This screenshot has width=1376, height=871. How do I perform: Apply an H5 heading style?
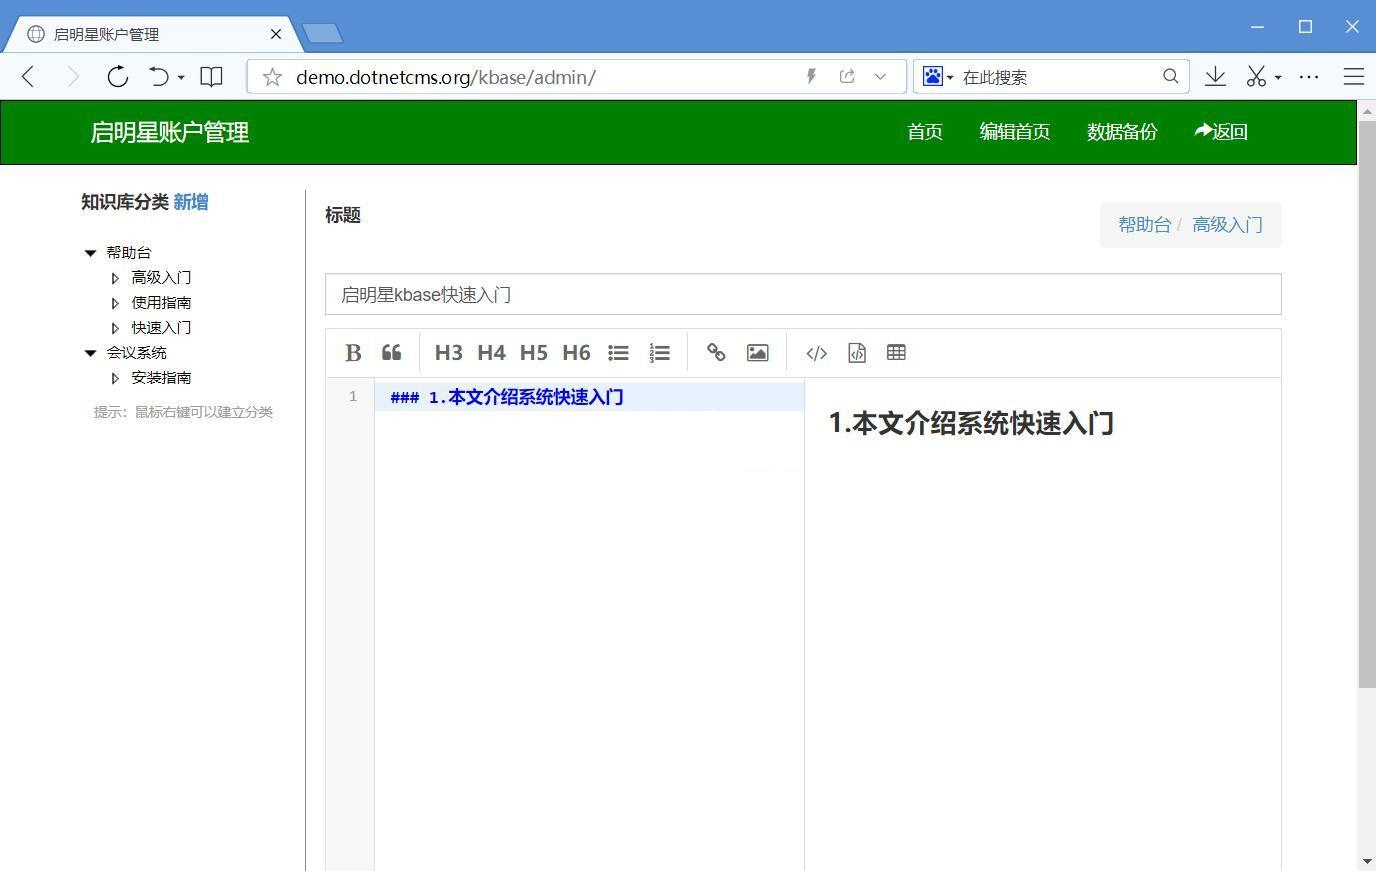pyautogui.click(x=533, y=352)
